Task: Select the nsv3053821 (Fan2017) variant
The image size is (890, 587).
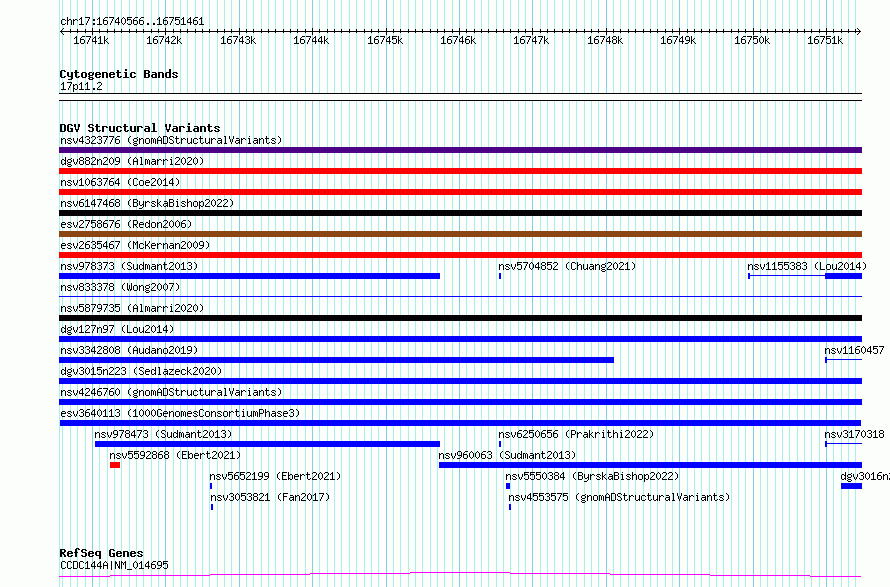Action: click(x=270, y=497)
